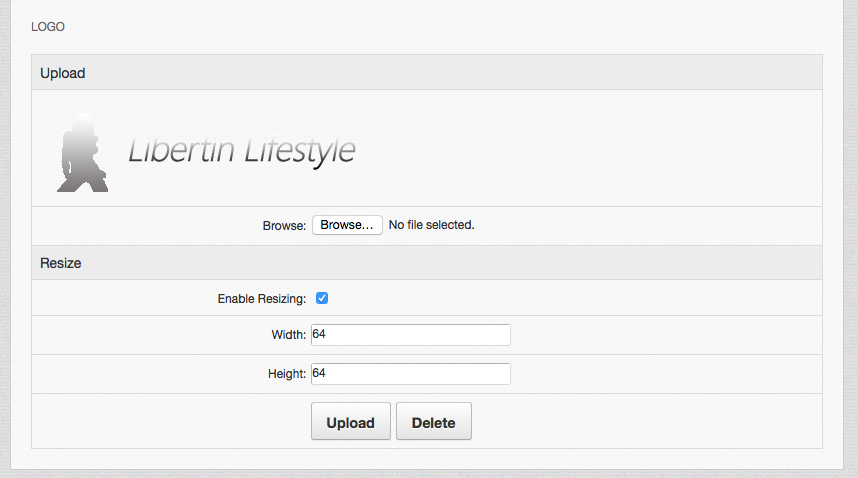Click the Upload section header

click(x=62, y=73)
